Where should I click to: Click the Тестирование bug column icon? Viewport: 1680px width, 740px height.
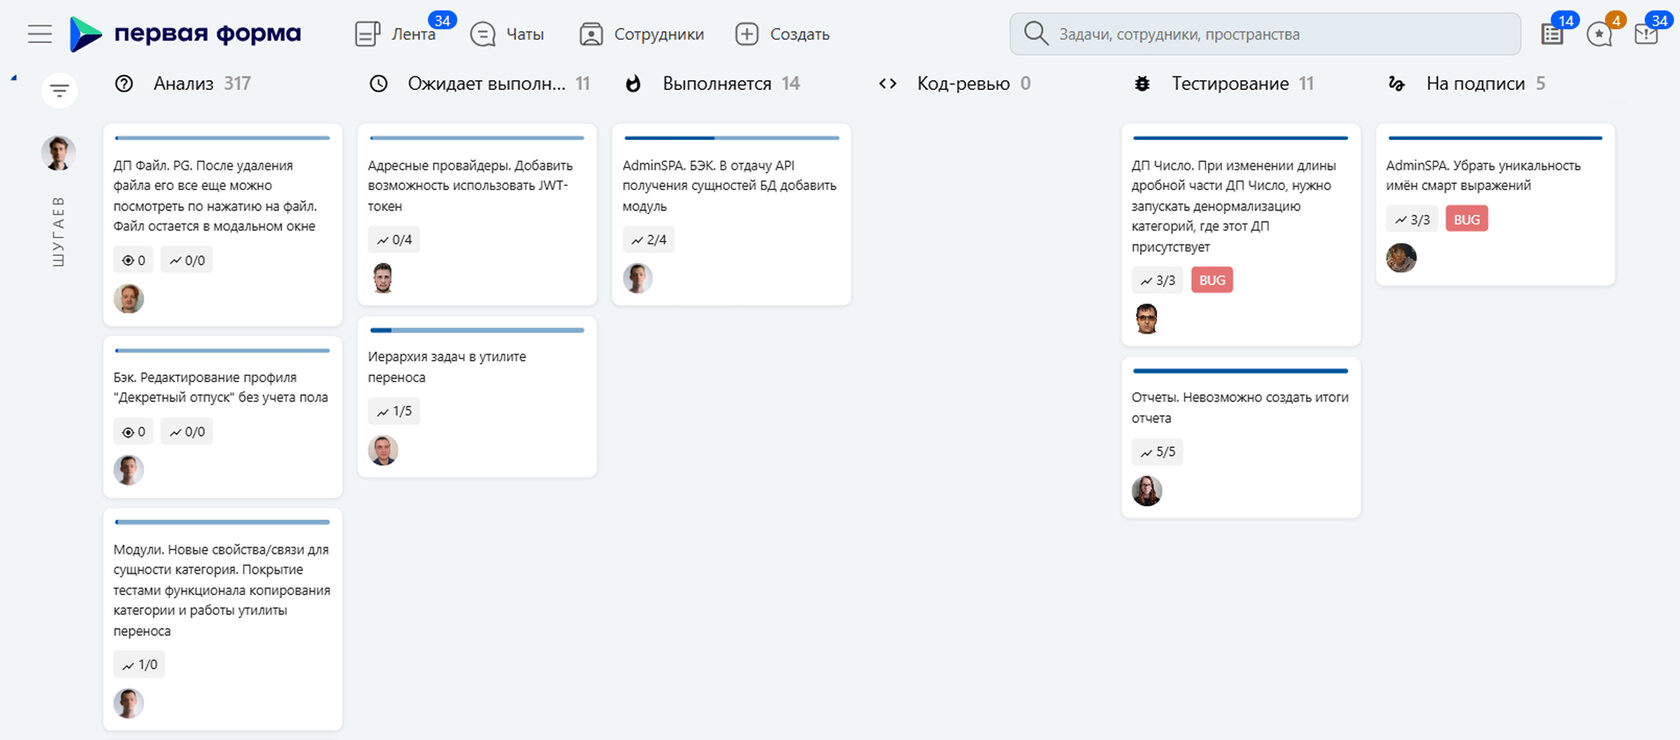point(1142,84)
